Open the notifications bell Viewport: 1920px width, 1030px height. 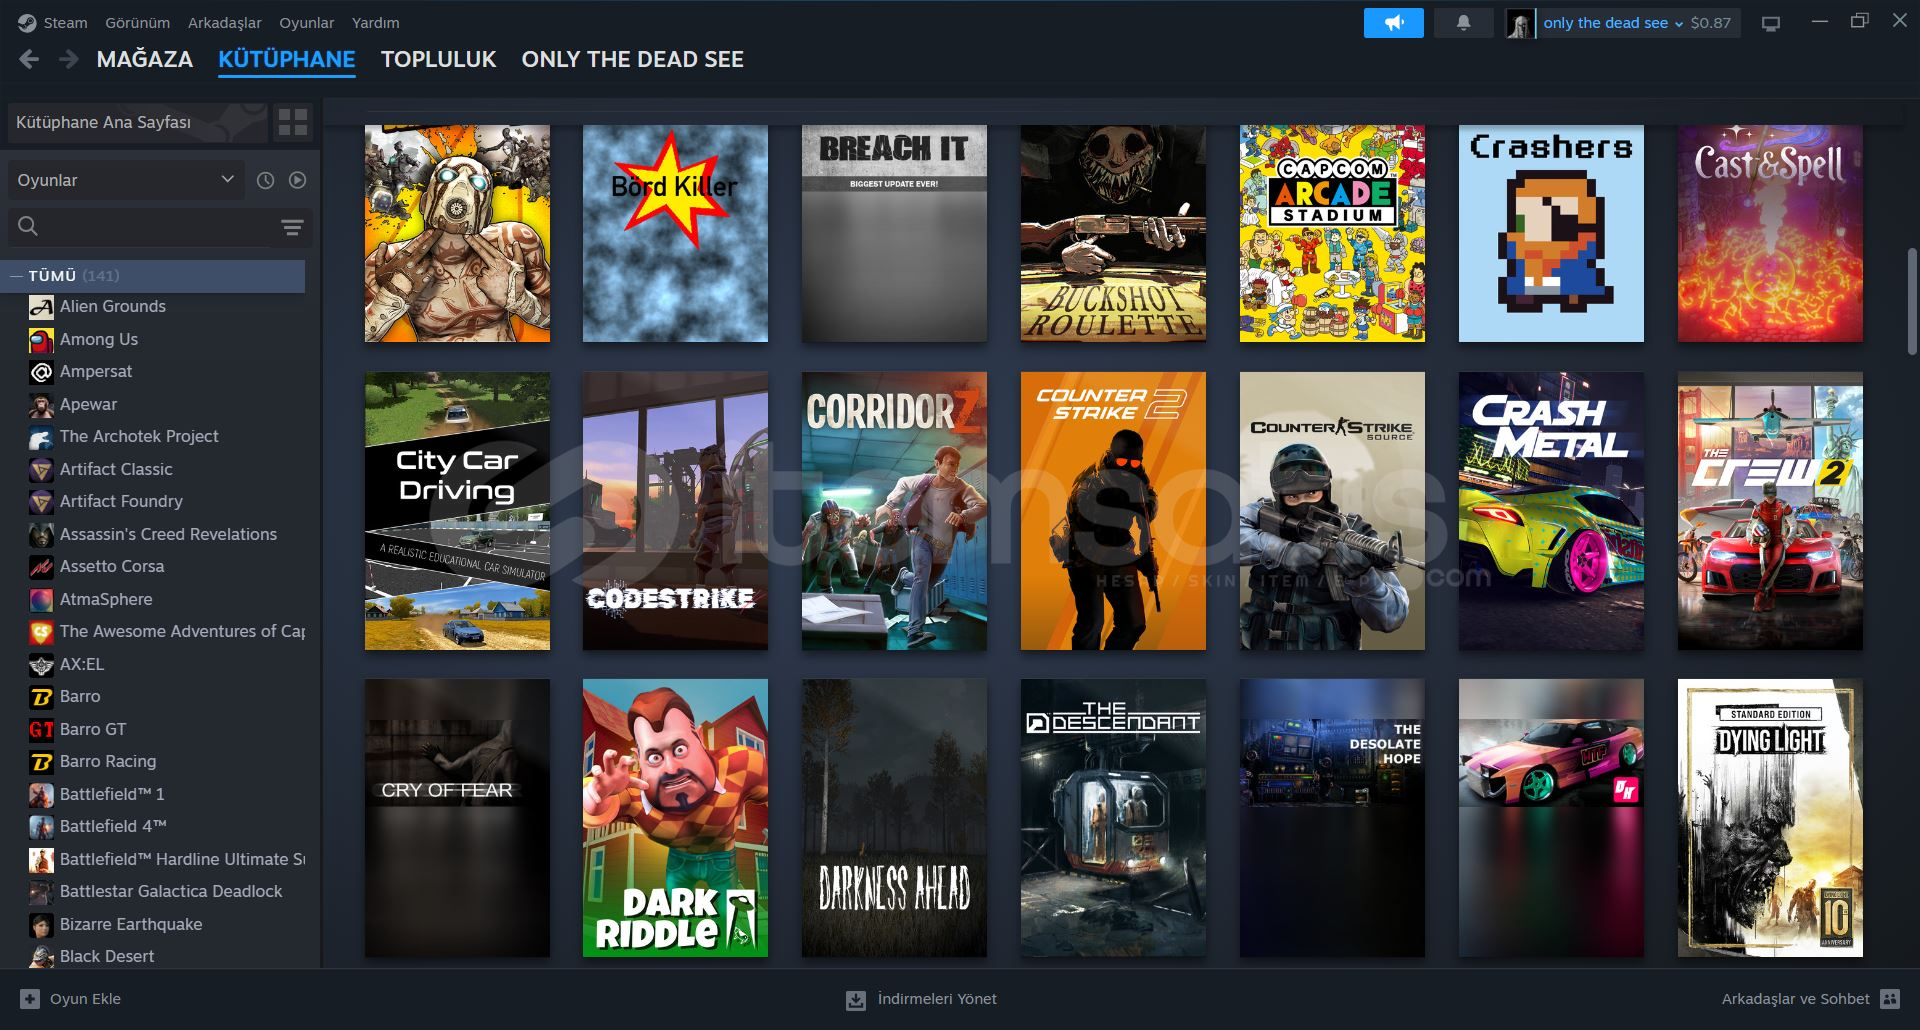pos(1463,23)
